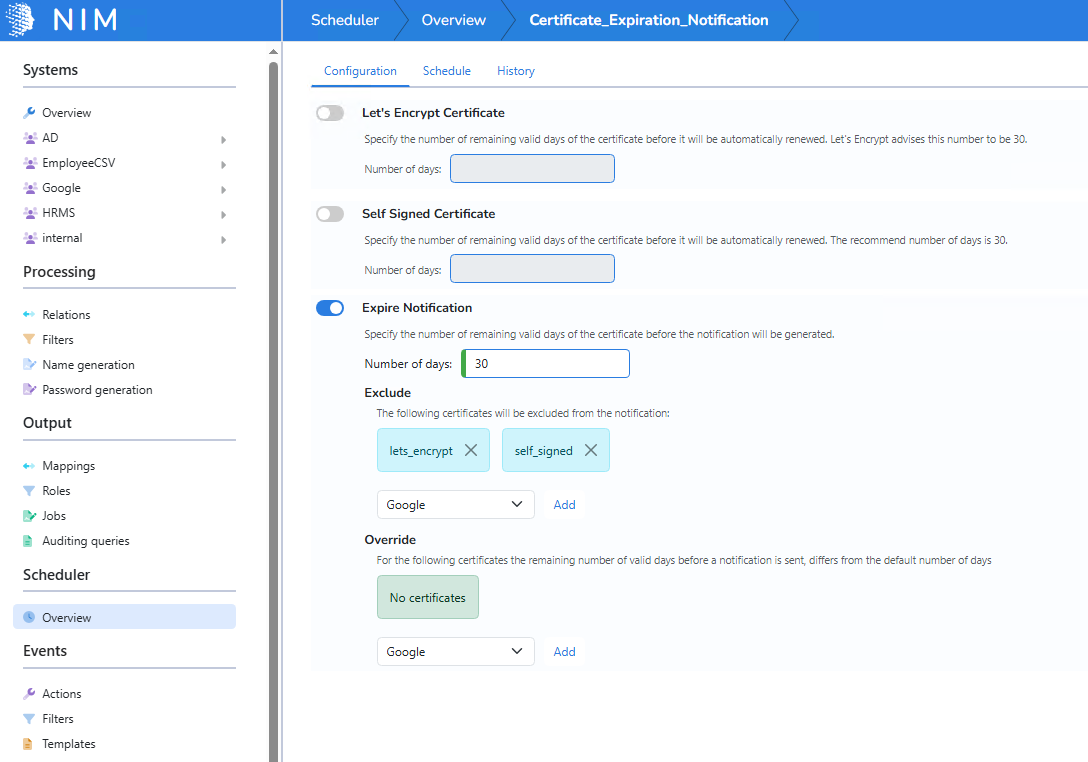Image resolution: width=1088 pixels, height=762 pixels.
Task: Open the Override certificate dropdown
Action: click(x=455, y=652)
